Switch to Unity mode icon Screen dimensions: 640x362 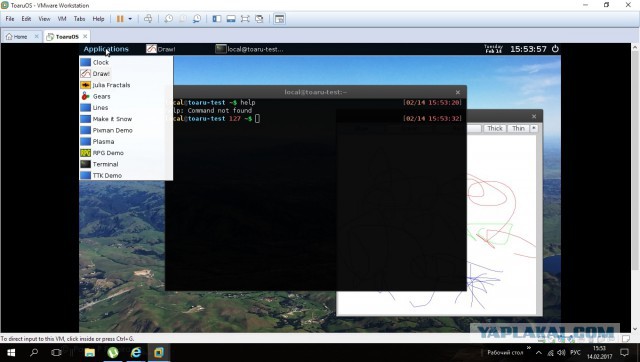pyautogui.click(x=259, y=19)
